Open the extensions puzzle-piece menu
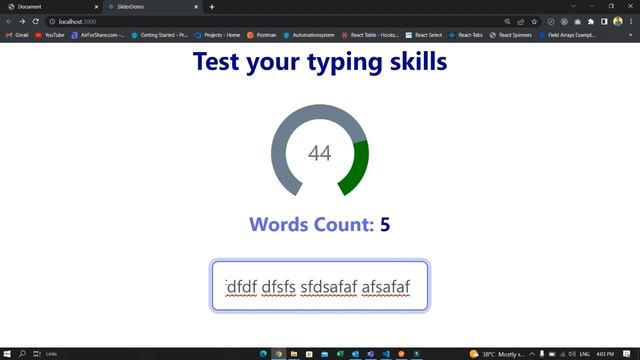 pyautogui.click(x=591, y=22)
